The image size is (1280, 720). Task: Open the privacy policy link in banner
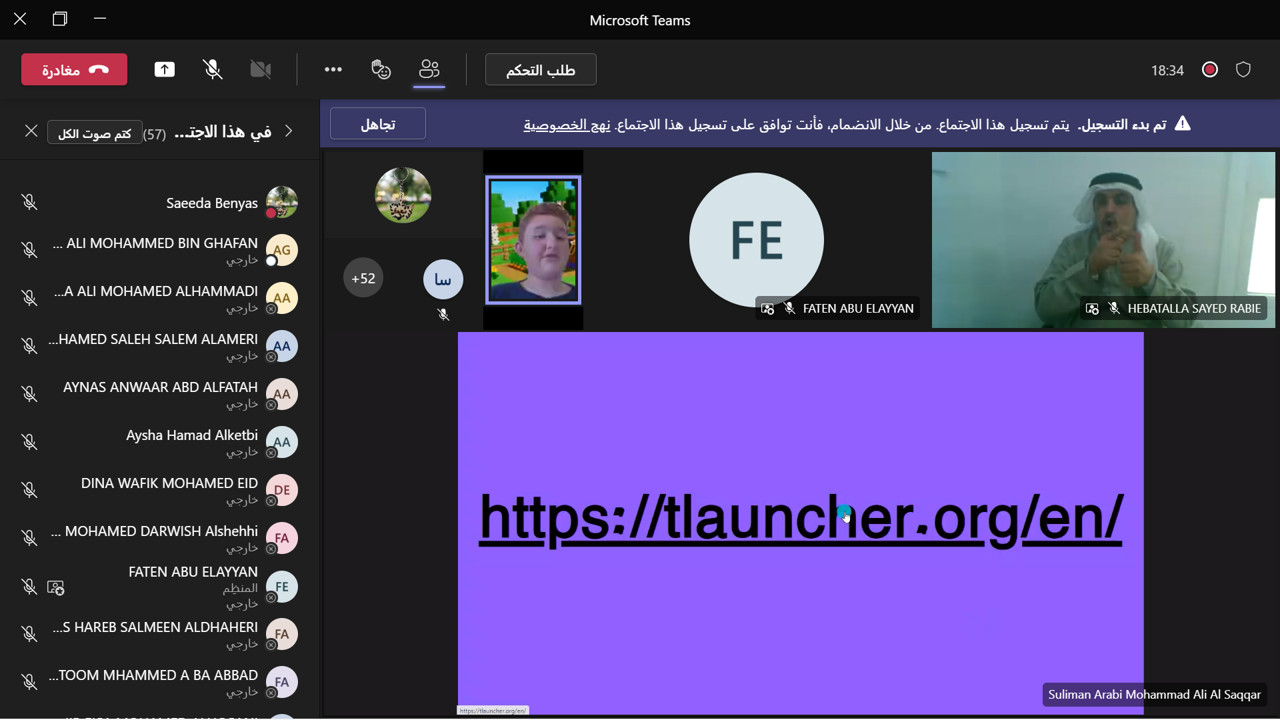[567, 125]
